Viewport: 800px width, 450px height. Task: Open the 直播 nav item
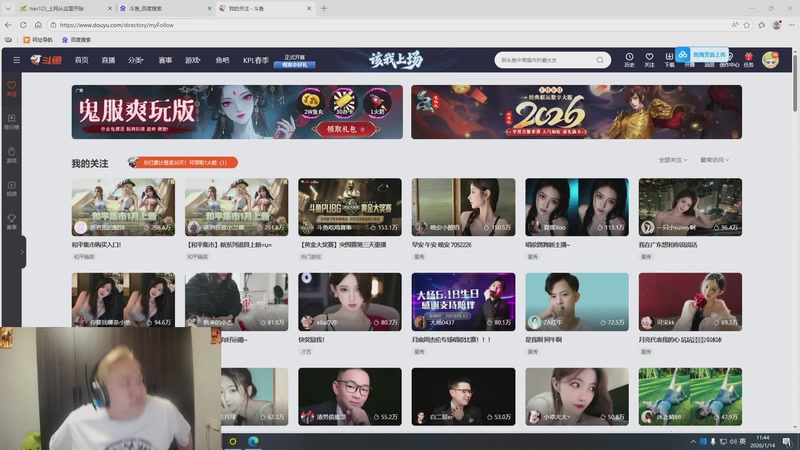coord(108,60)
